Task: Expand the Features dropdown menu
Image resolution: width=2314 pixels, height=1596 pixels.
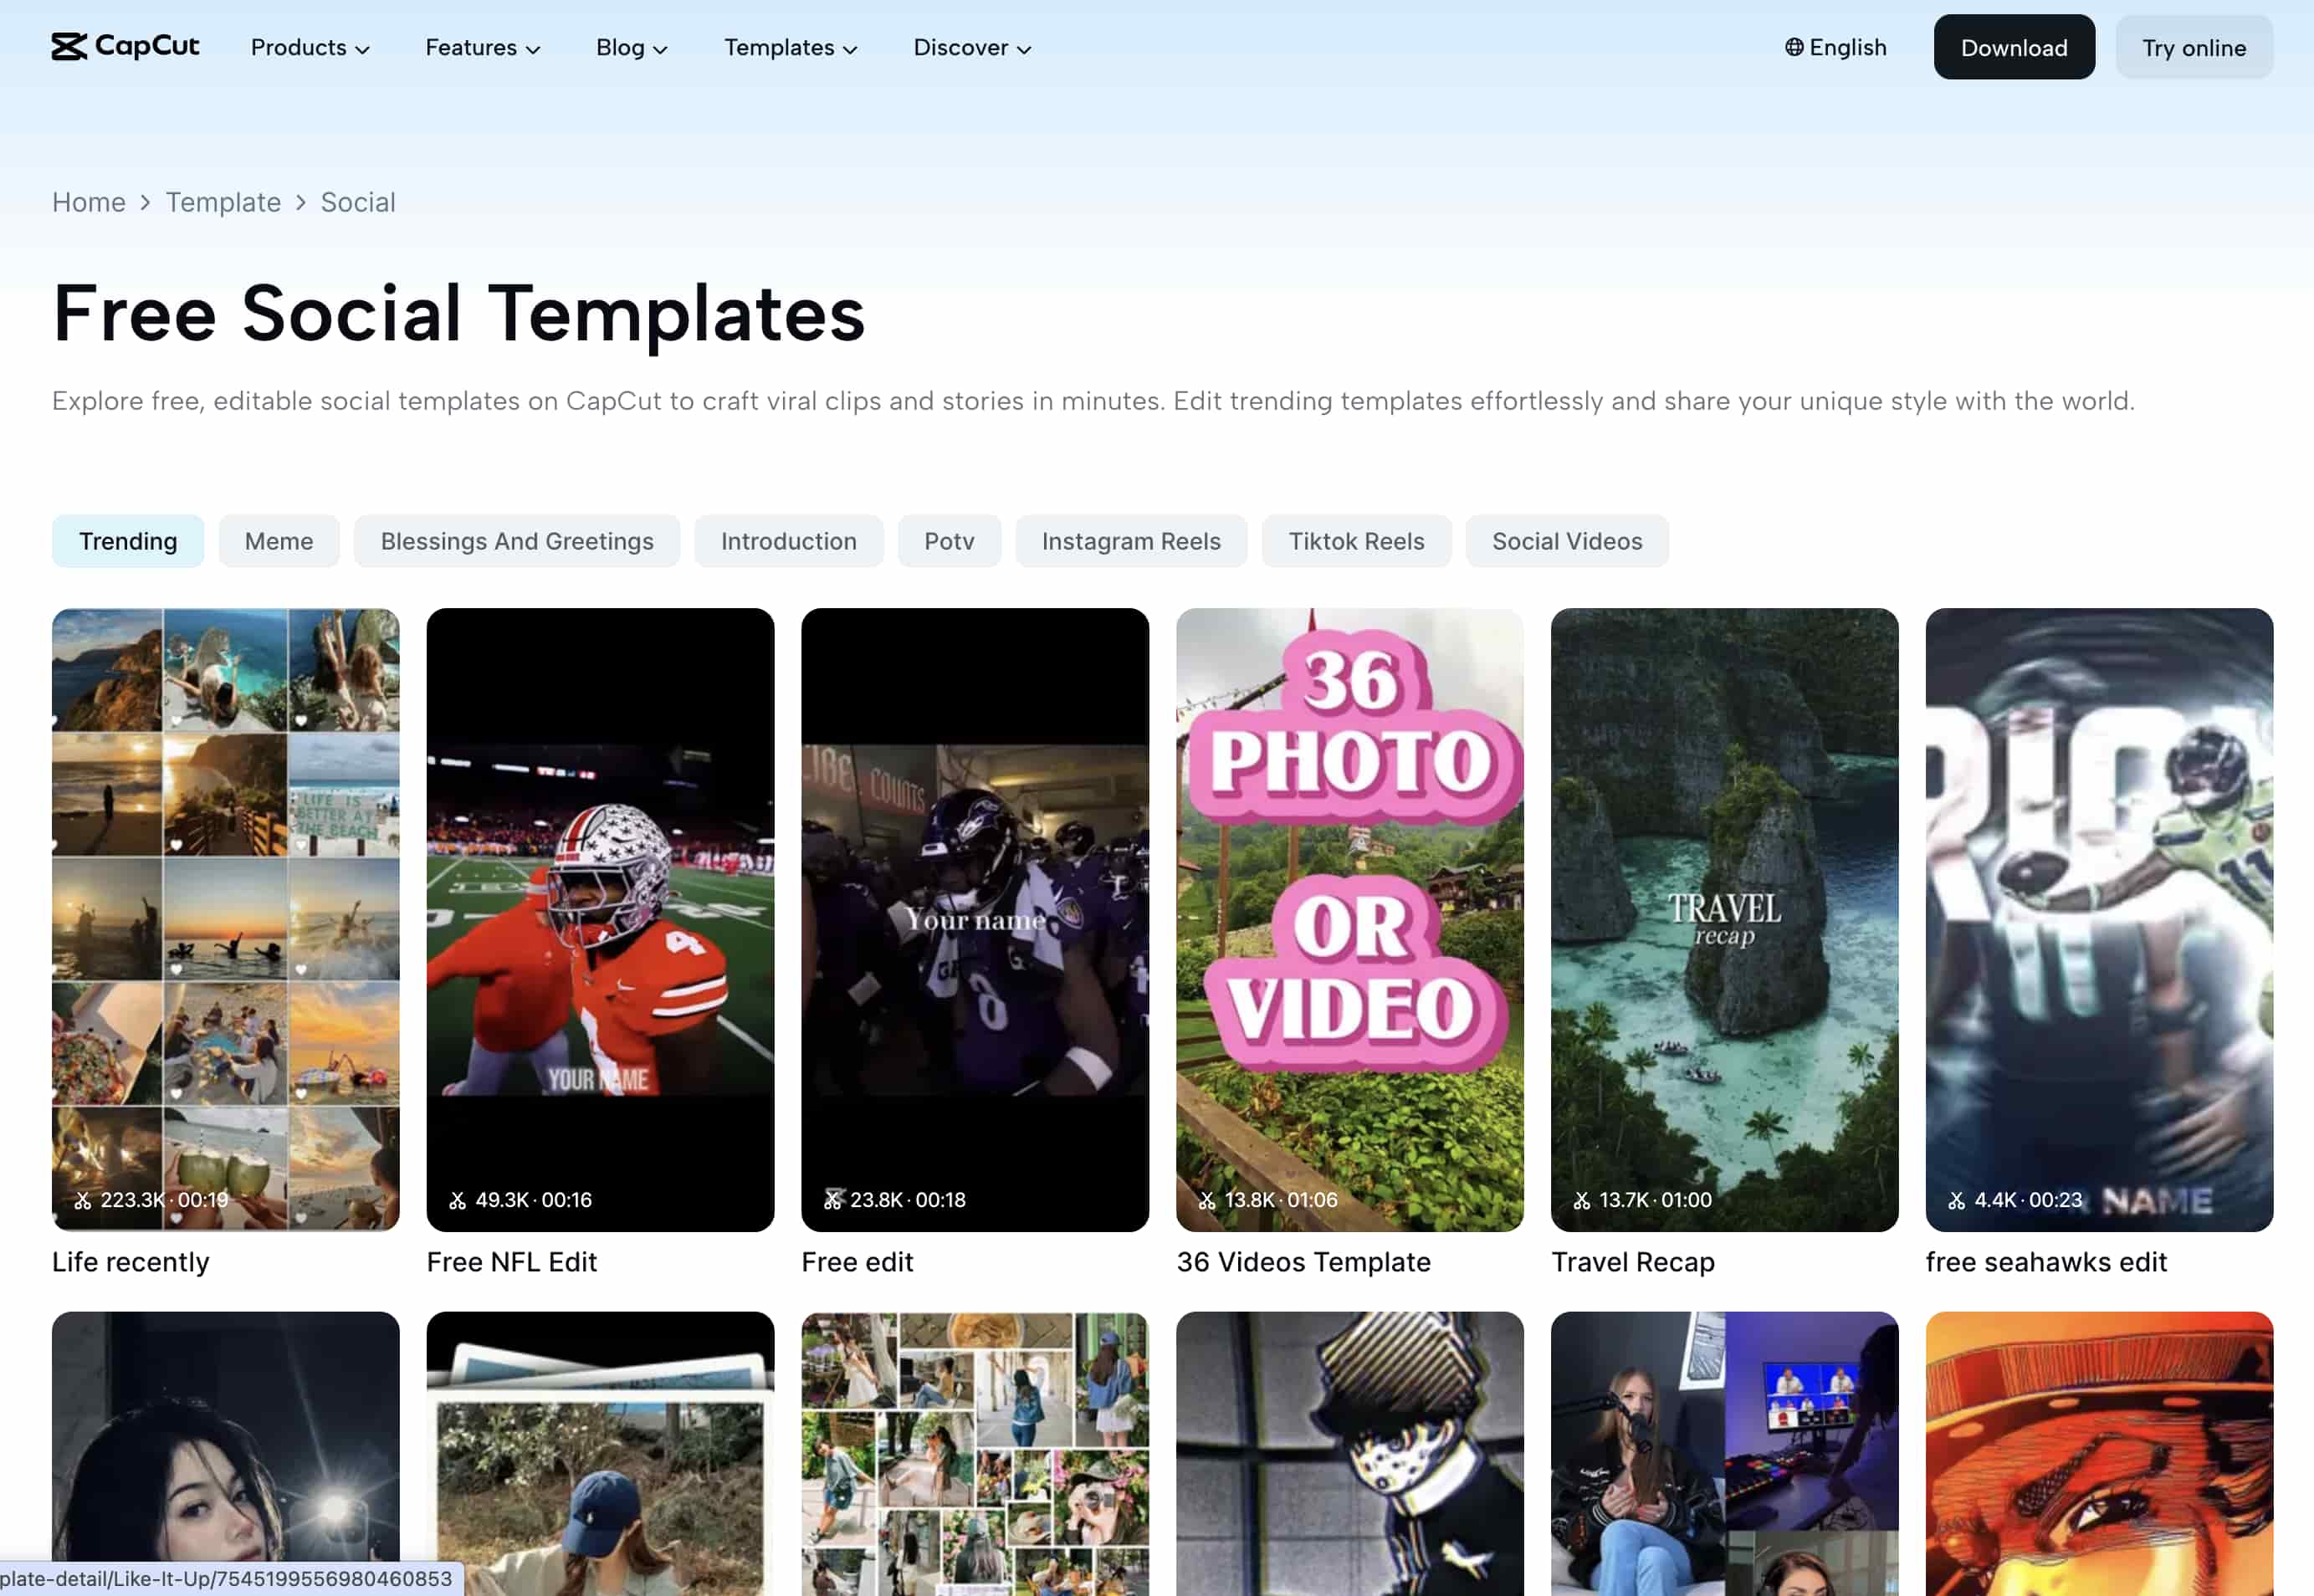Action: [483, 47]
